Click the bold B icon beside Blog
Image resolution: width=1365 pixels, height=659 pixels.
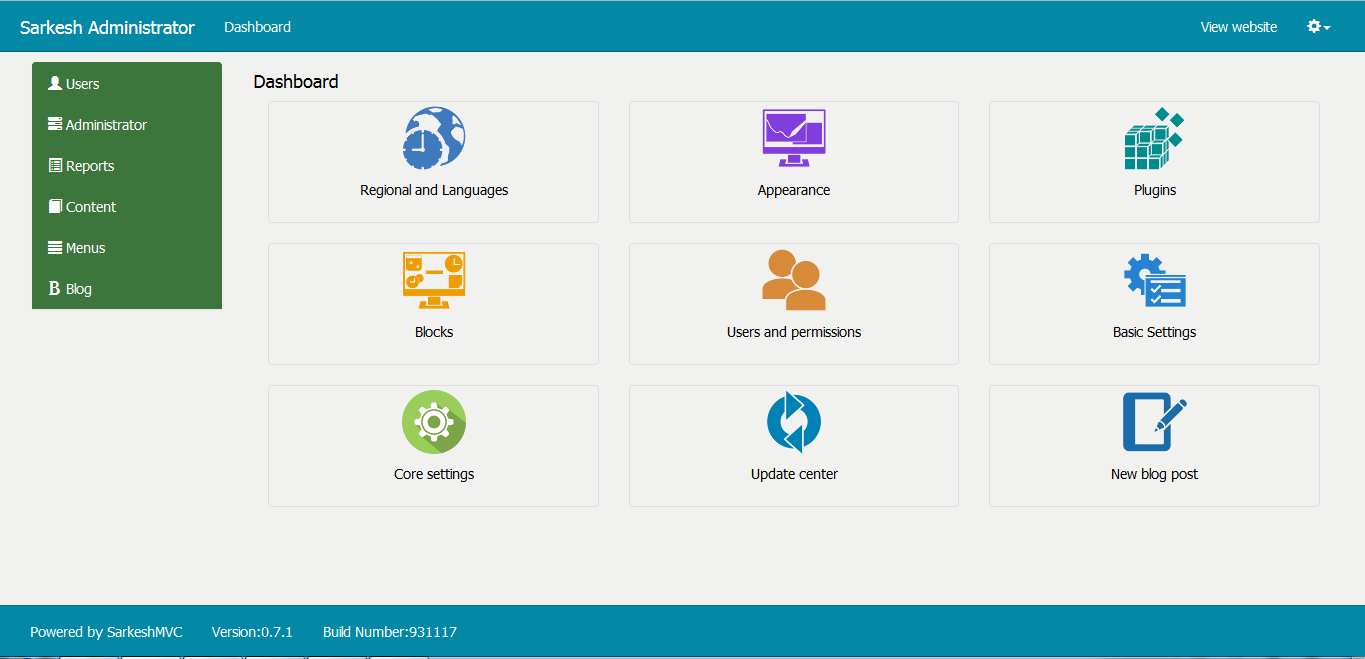pyautogui.click(x=55, y=288)
